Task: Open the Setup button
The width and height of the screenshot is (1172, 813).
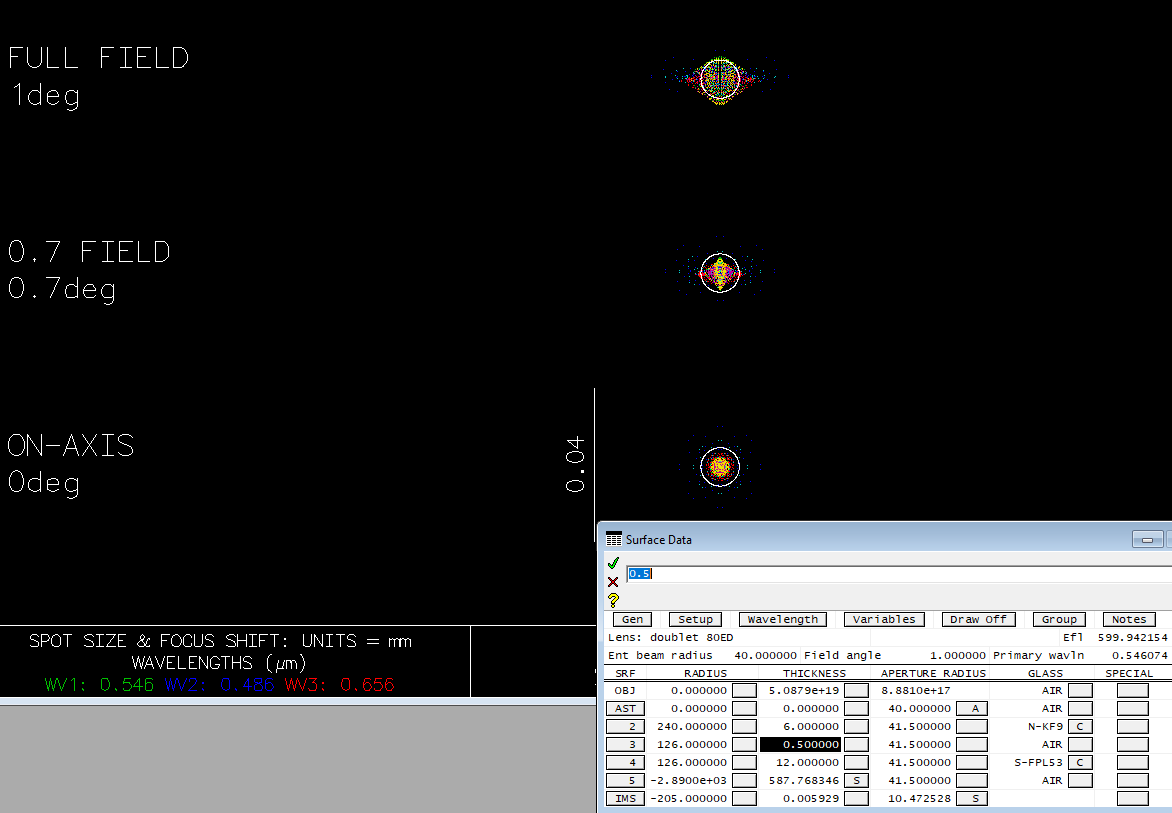Action: [x=695, y=619]
